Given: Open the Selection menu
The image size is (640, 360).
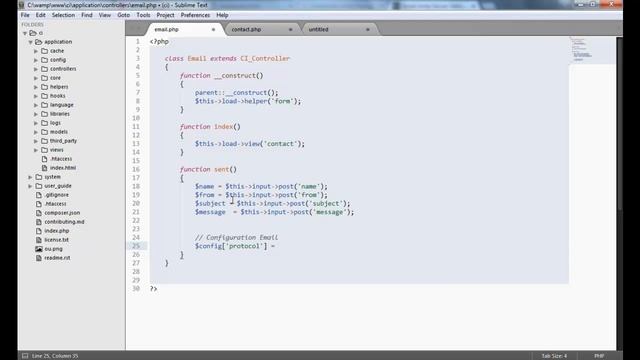Looking at the screenshot, I should (x=63, y=15).
